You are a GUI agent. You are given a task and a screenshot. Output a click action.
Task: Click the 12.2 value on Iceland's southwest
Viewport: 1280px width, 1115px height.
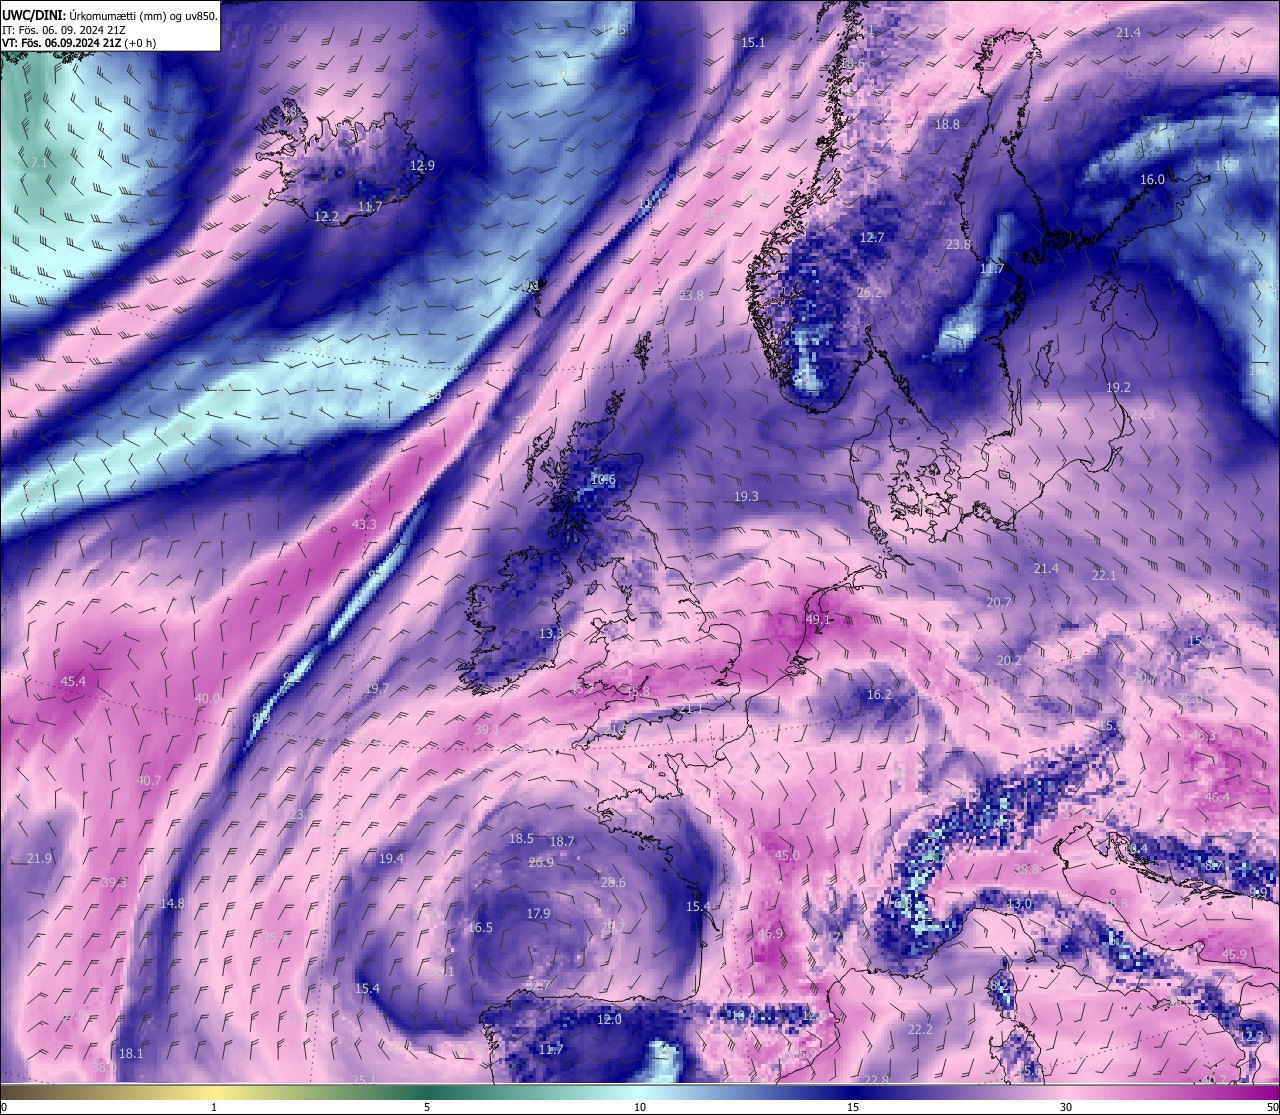click(326, 216)
